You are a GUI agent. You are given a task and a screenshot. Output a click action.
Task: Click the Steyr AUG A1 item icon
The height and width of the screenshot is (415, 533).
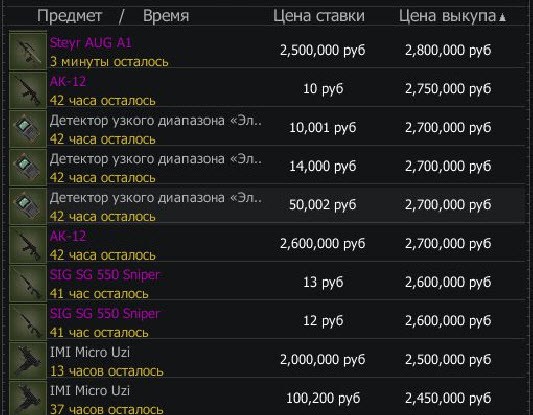[28, 51]
